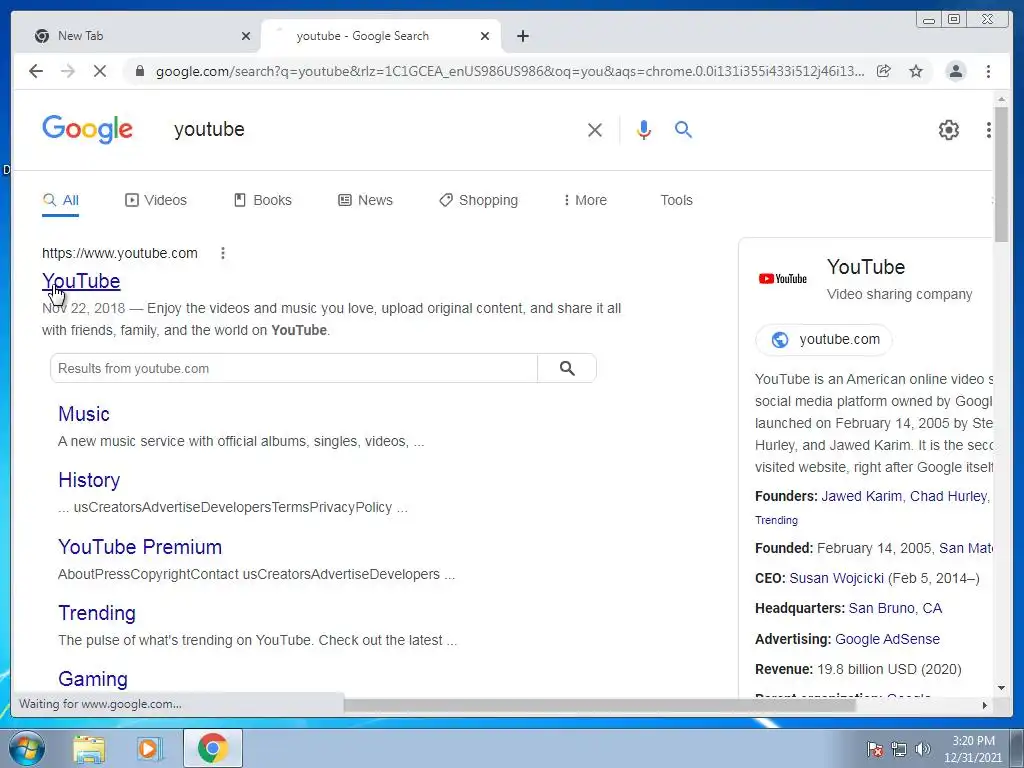1024x768 pixels.
Task: Click the small Trending link in panel
Action: point(776,520)
